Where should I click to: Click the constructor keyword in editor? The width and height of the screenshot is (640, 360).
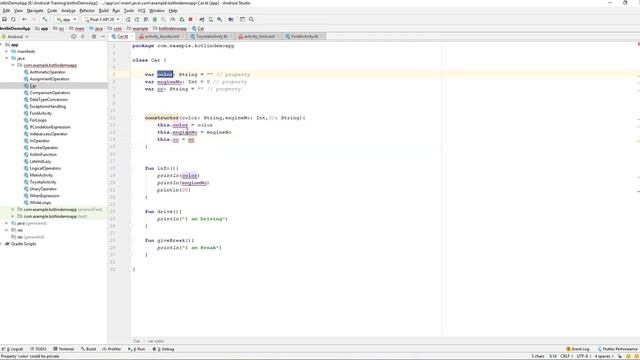click(162, 118)
